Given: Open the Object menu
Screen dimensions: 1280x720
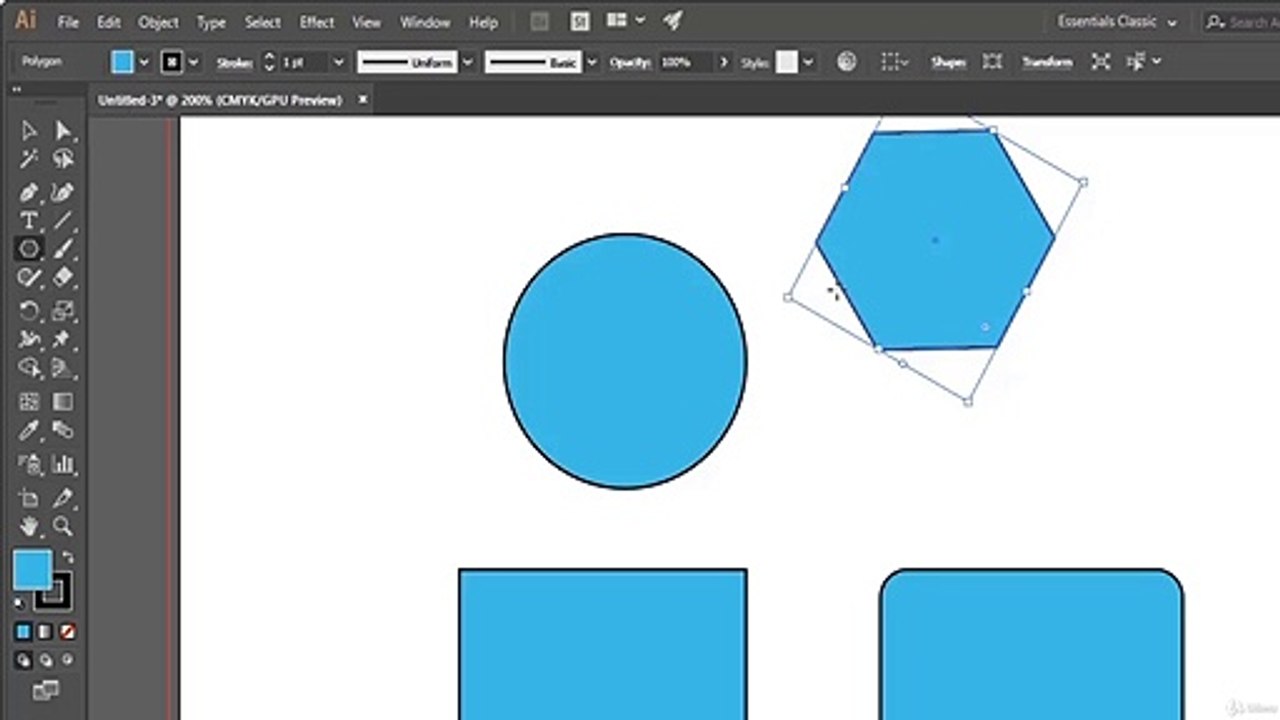Looking at the screenshot, I should (158, 22).
